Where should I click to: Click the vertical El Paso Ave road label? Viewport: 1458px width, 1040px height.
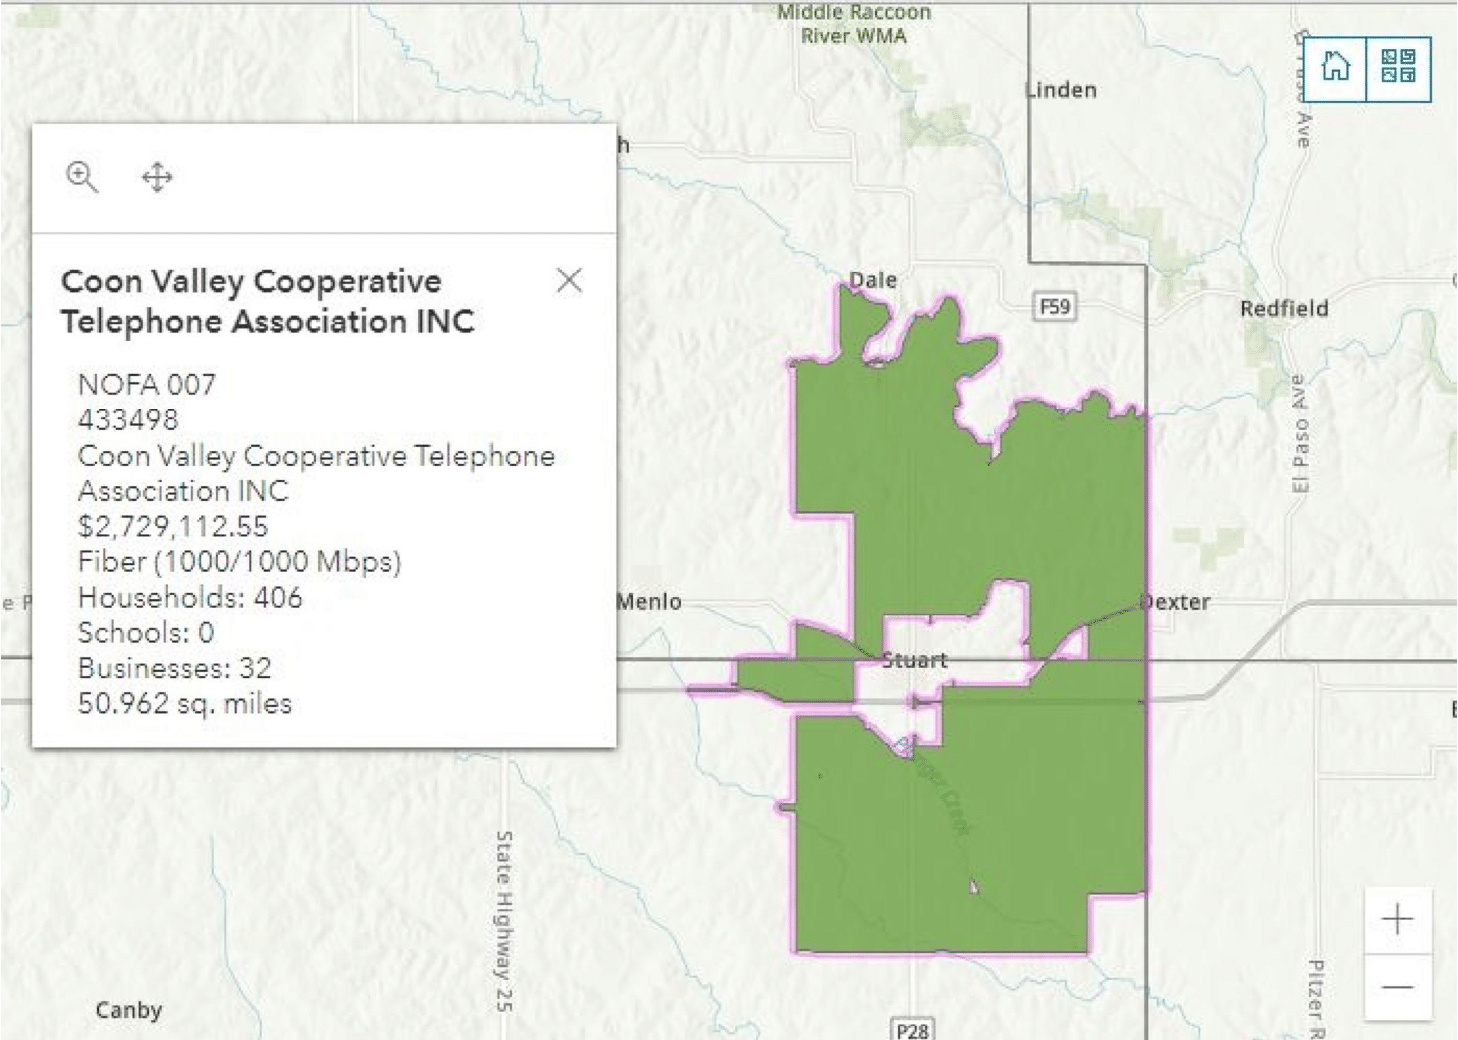[x=1299, y=433]
